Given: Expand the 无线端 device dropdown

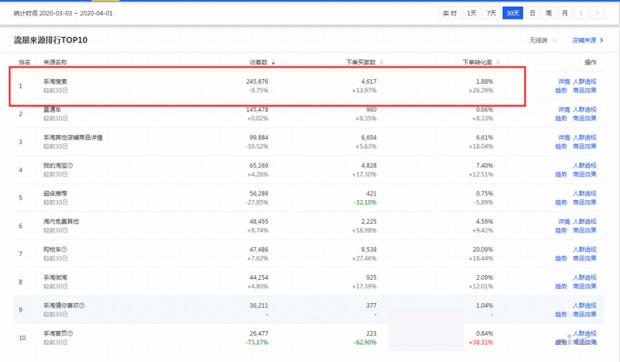Looking at the screenshot, I should [x=543, y=40].
